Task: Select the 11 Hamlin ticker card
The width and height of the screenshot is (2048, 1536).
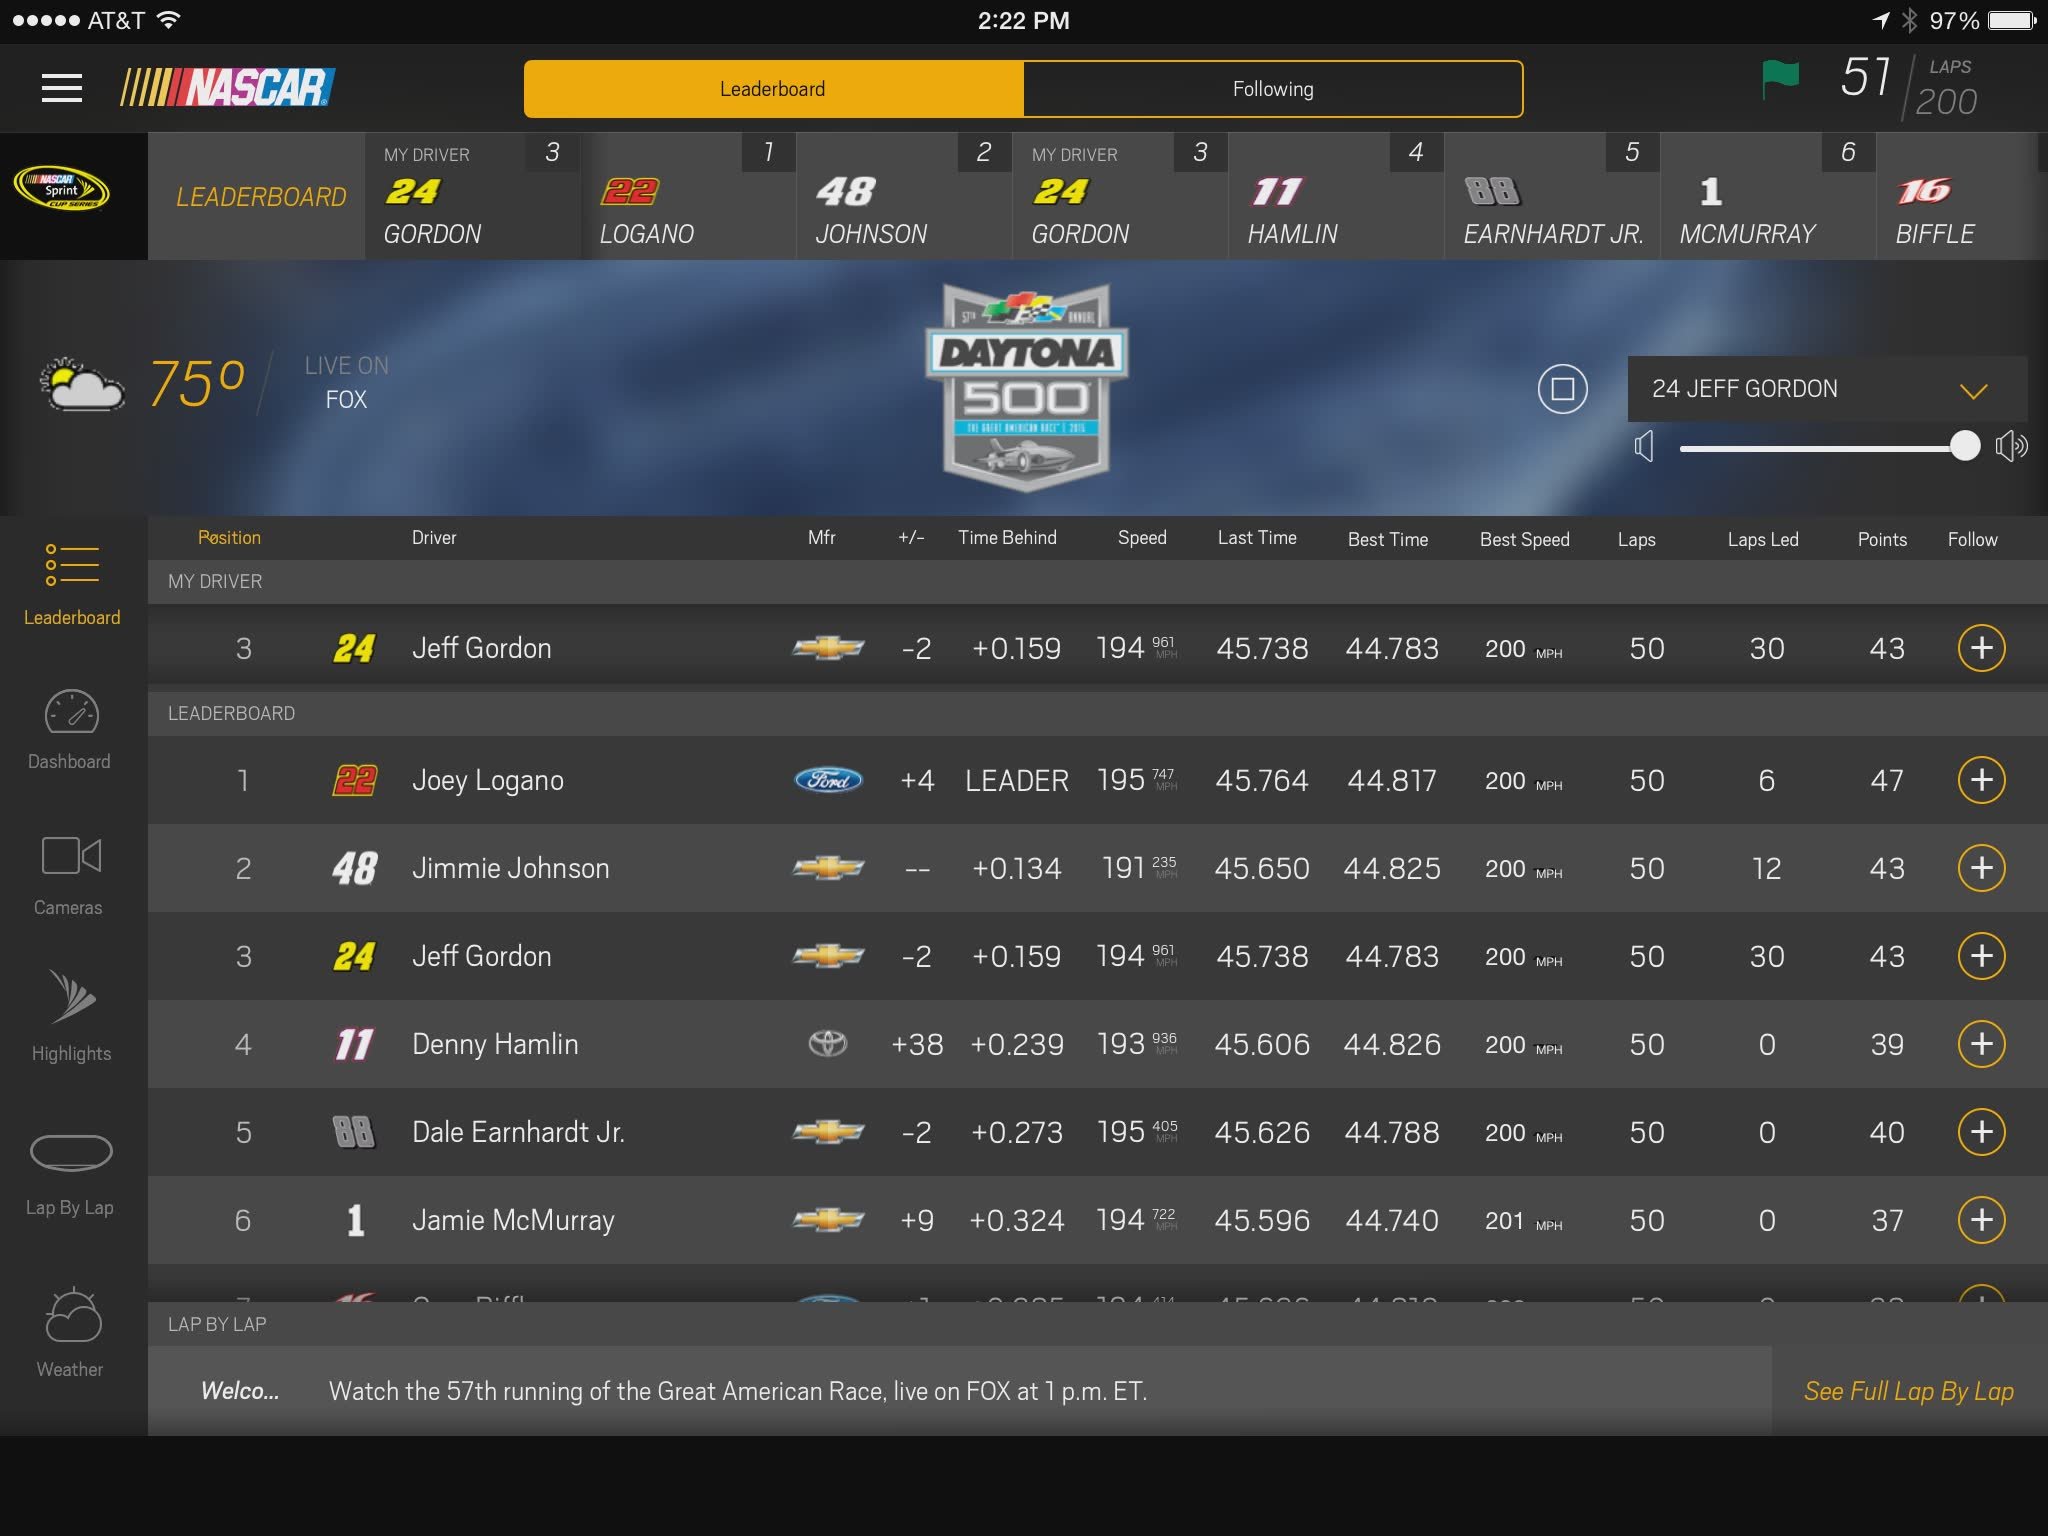Action: coord(1336,196)
